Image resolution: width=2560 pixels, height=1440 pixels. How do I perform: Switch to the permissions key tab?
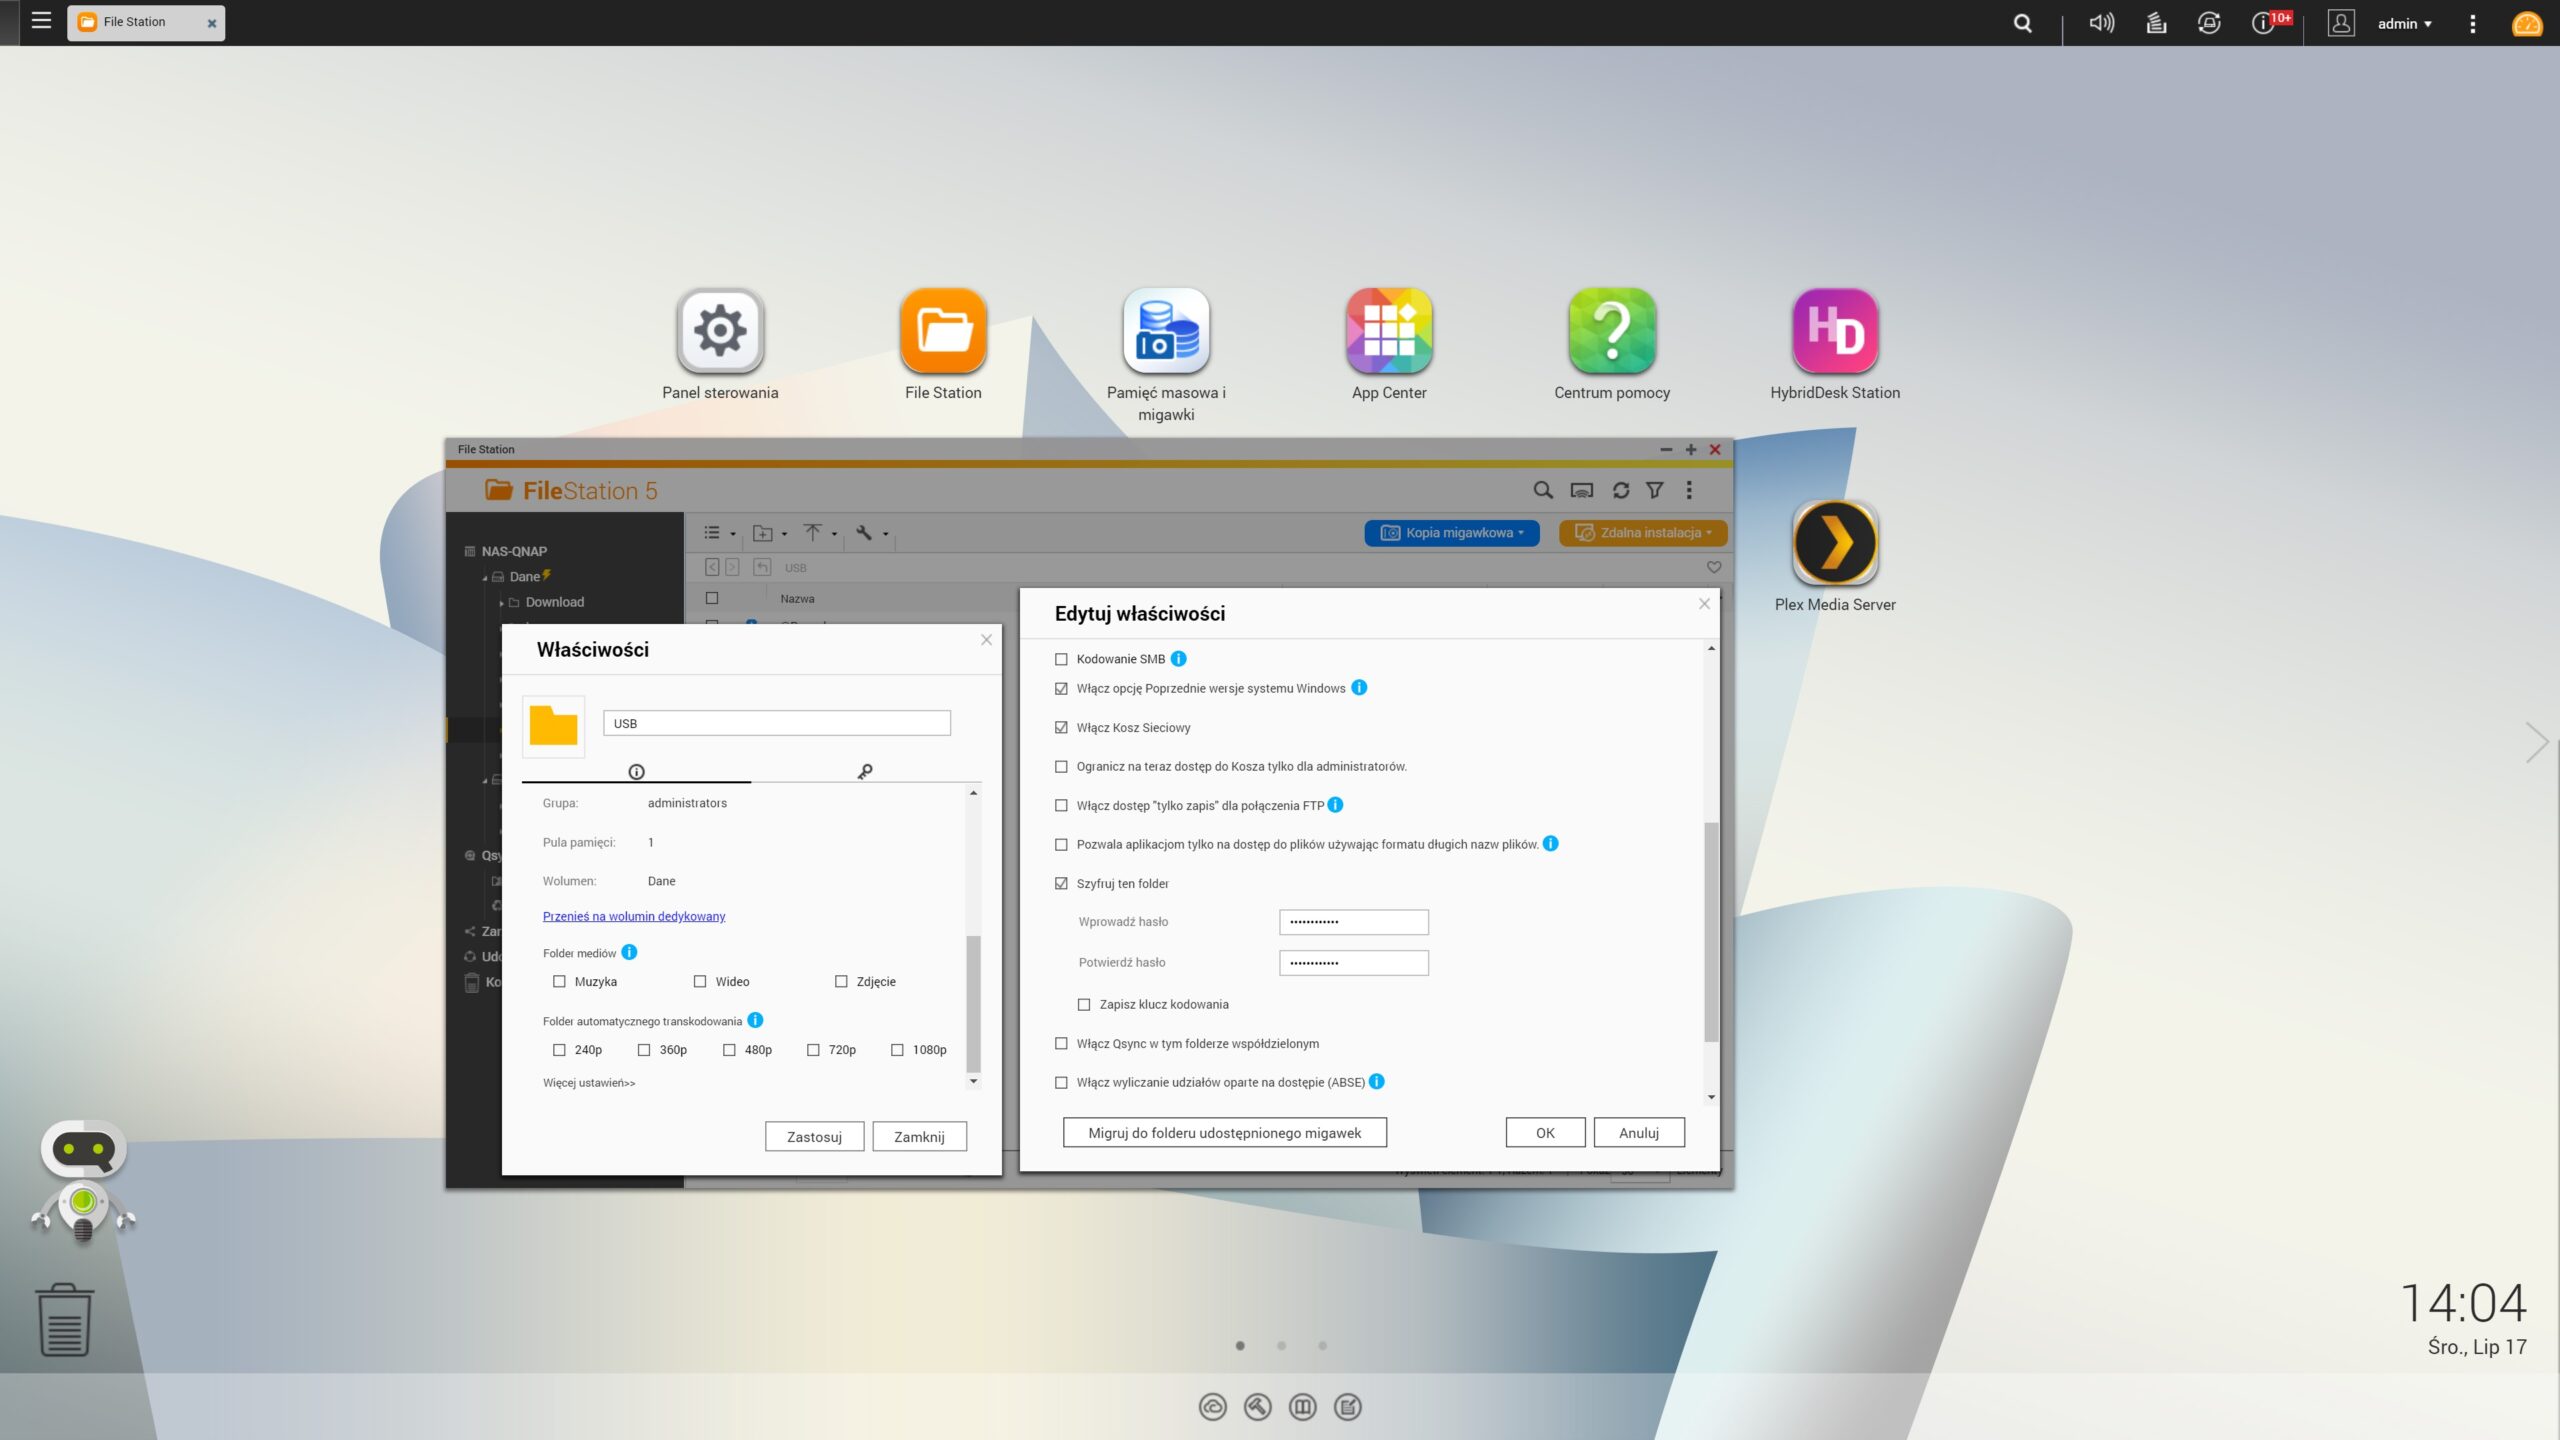(x=865, y=771)
